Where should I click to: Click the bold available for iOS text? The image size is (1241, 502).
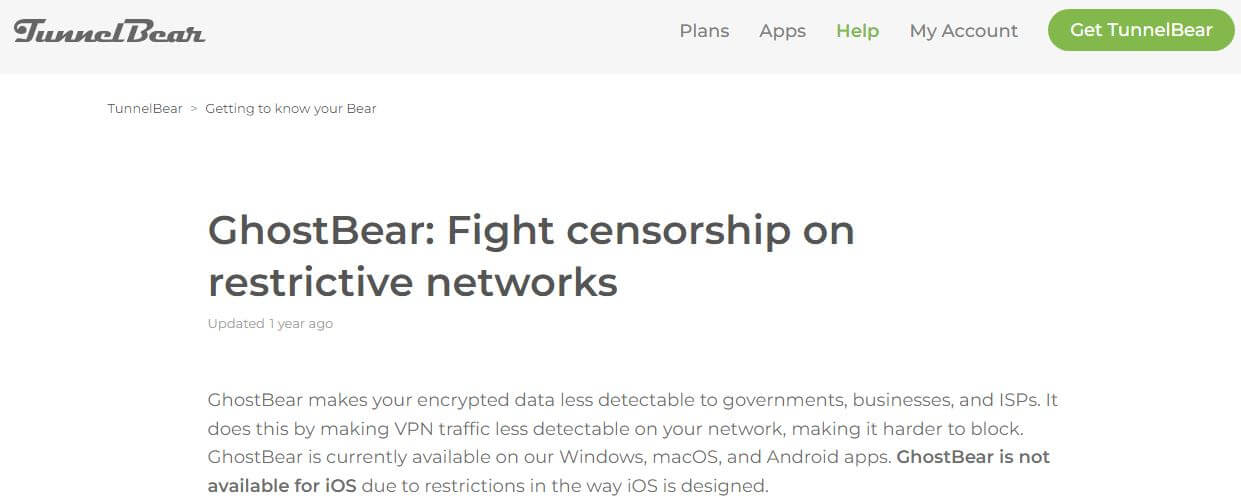tap(282, 486)
